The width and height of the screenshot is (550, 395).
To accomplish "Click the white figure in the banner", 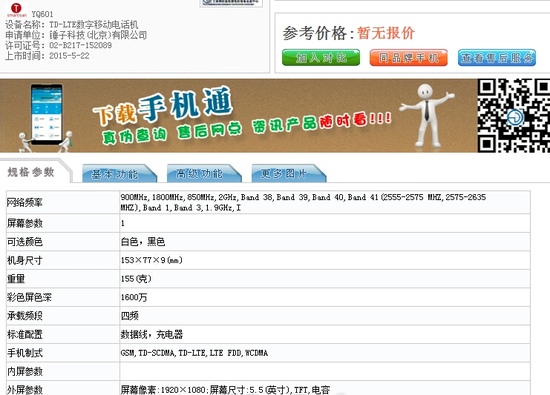I will [x=427, y=115].
